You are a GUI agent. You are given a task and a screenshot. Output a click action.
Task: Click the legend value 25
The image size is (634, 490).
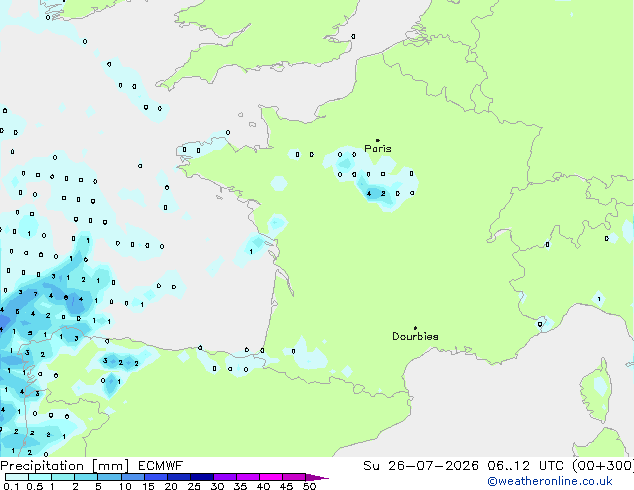[x=194, y=486]
